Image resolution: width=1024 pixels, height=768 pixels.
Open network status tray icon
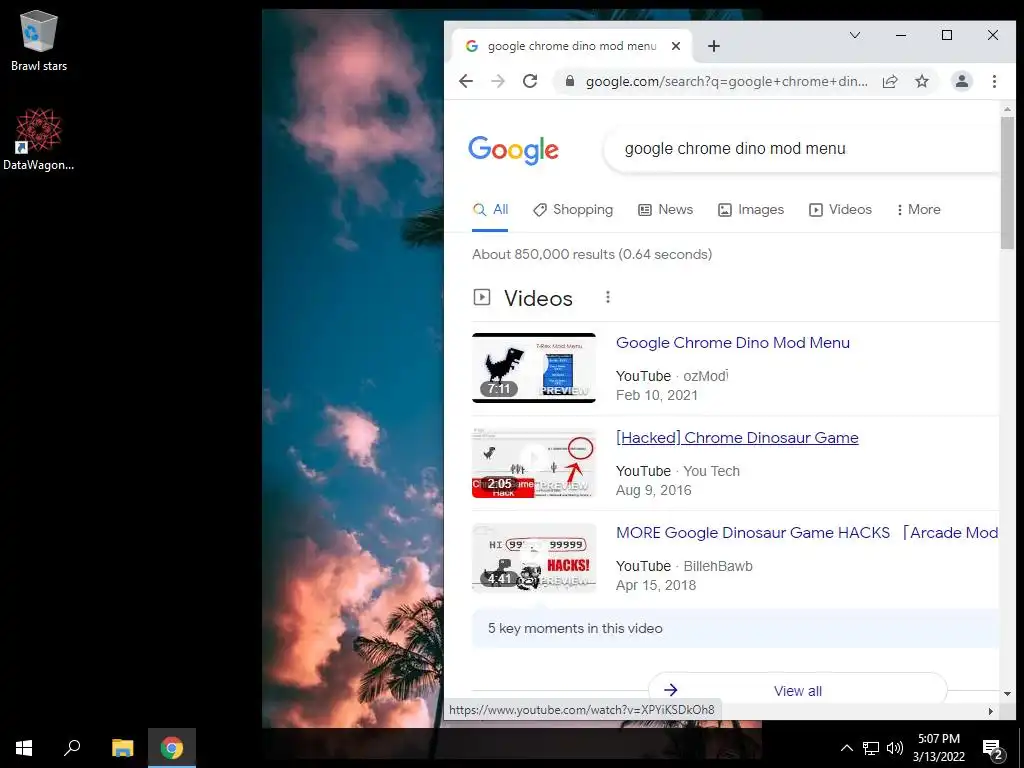coord(871,748)
